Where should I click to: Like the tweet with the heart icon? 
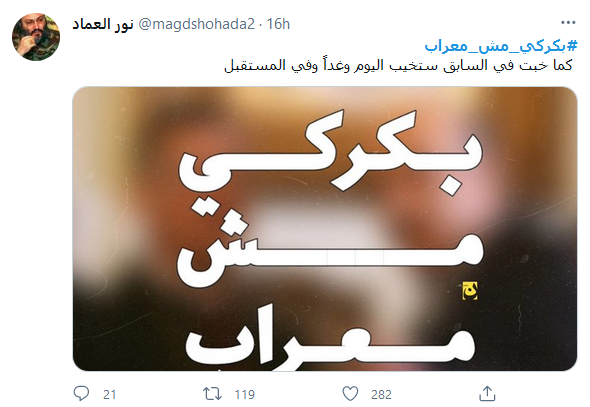coord(350,394)
